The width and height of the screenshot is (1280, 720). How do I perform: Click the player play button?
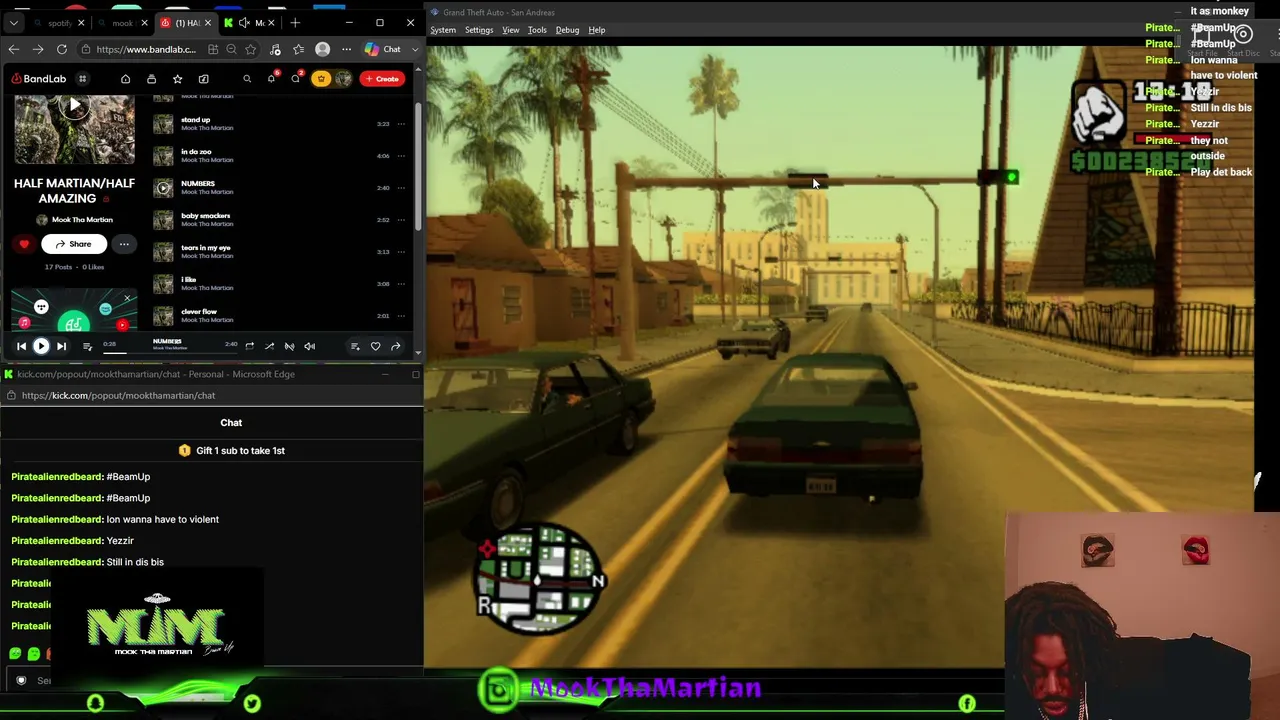tap(41, 346)
